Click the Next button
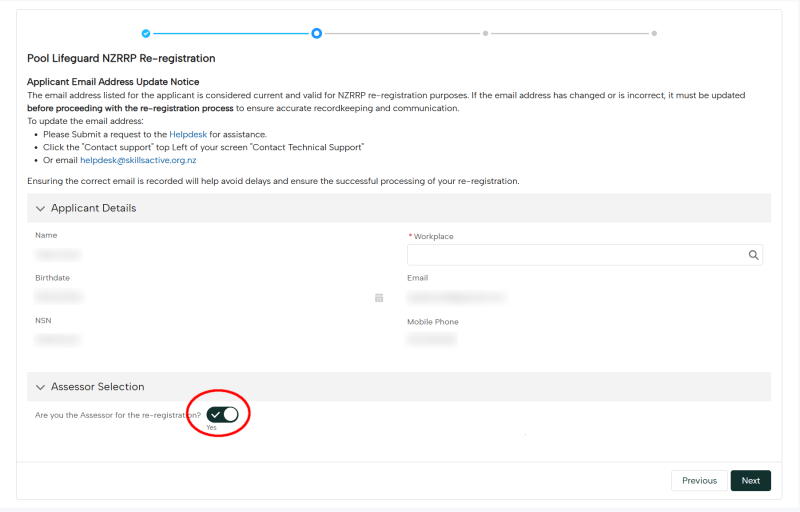Screen dimensions: 800x512 point(751,480)
